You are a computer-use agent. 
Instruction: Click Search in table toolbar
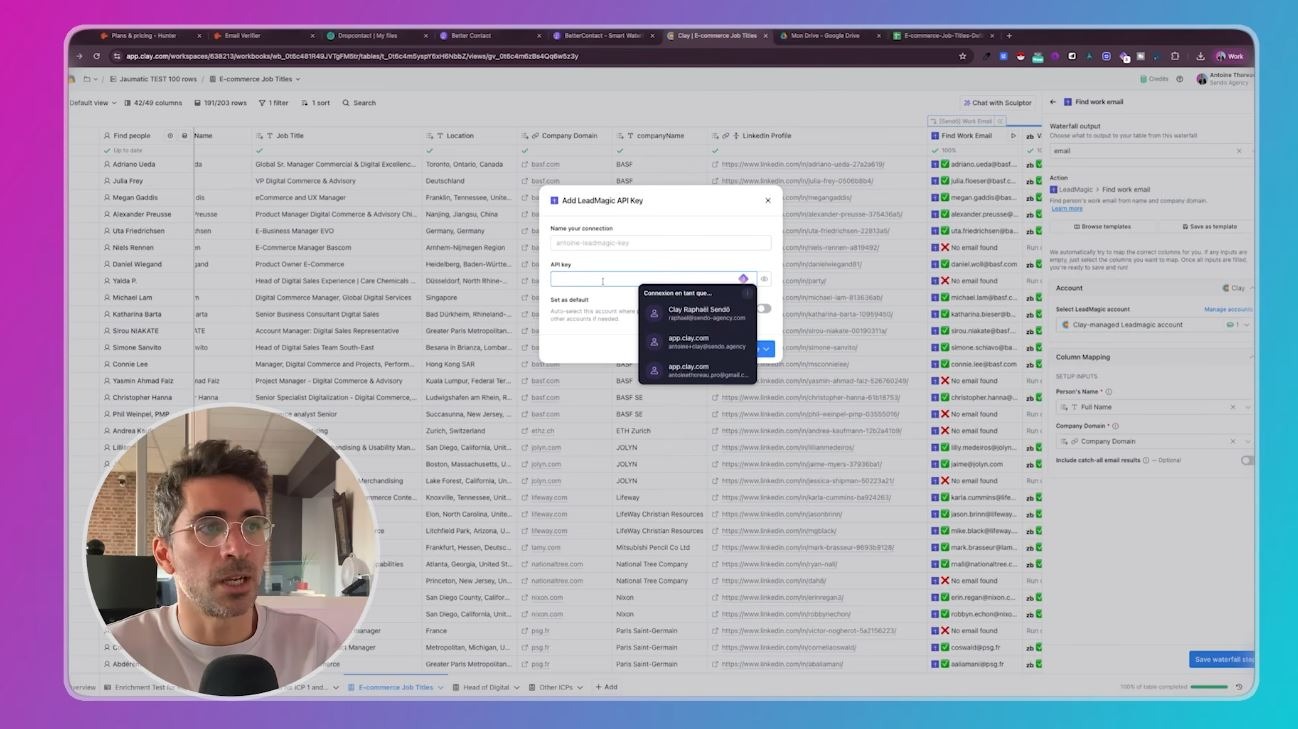(359, 103)
